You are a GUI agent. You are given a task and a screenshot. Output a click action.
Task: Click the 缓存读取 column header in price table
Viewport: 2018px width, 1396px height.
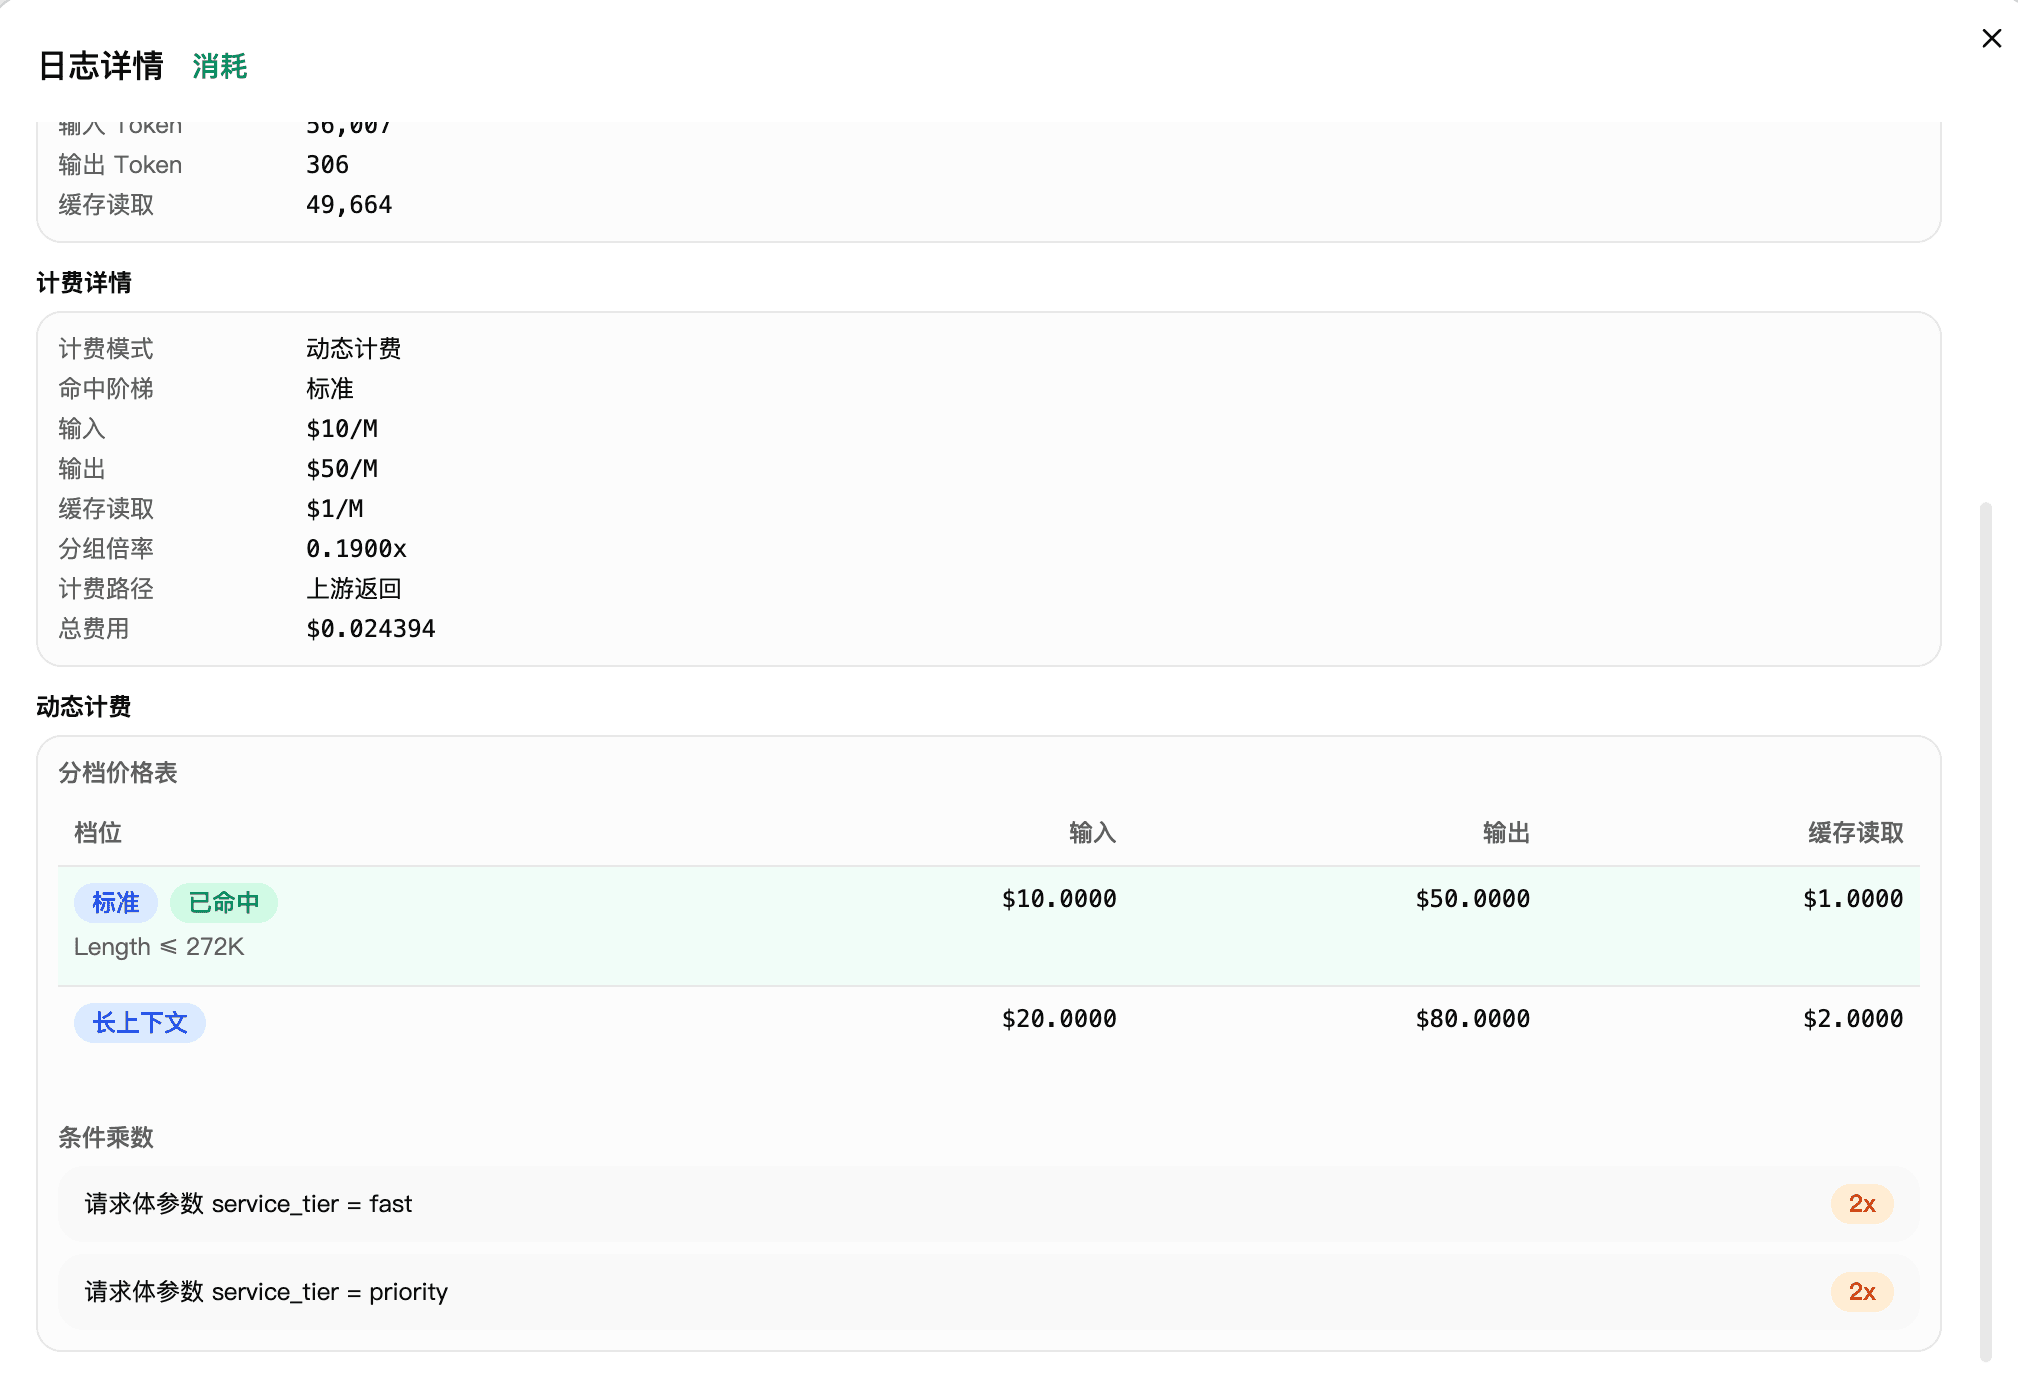click(1855, 833)
